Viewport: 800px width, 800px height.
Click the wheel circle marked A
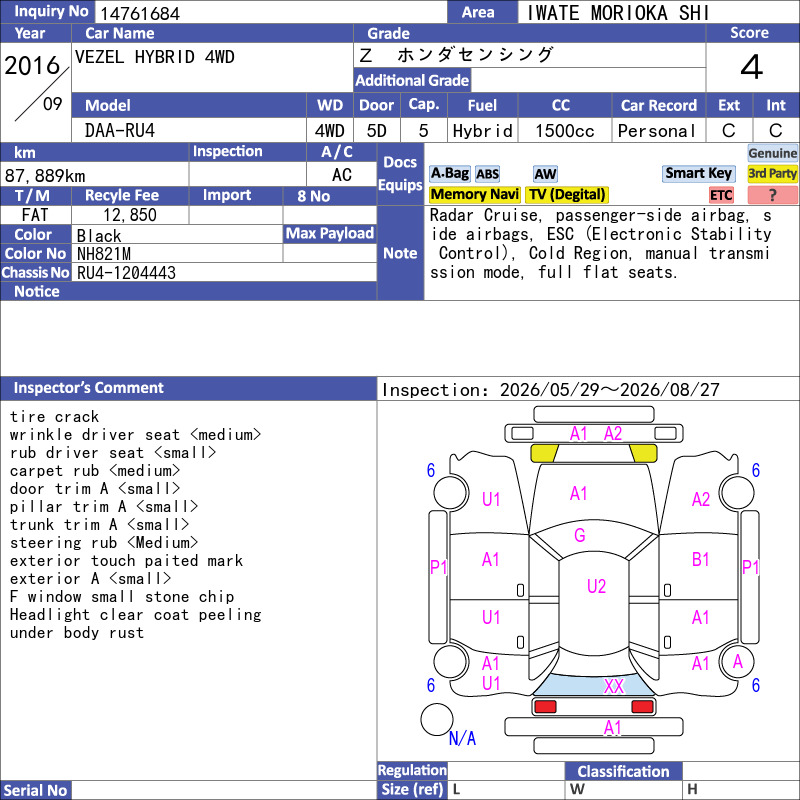[736, 662]
